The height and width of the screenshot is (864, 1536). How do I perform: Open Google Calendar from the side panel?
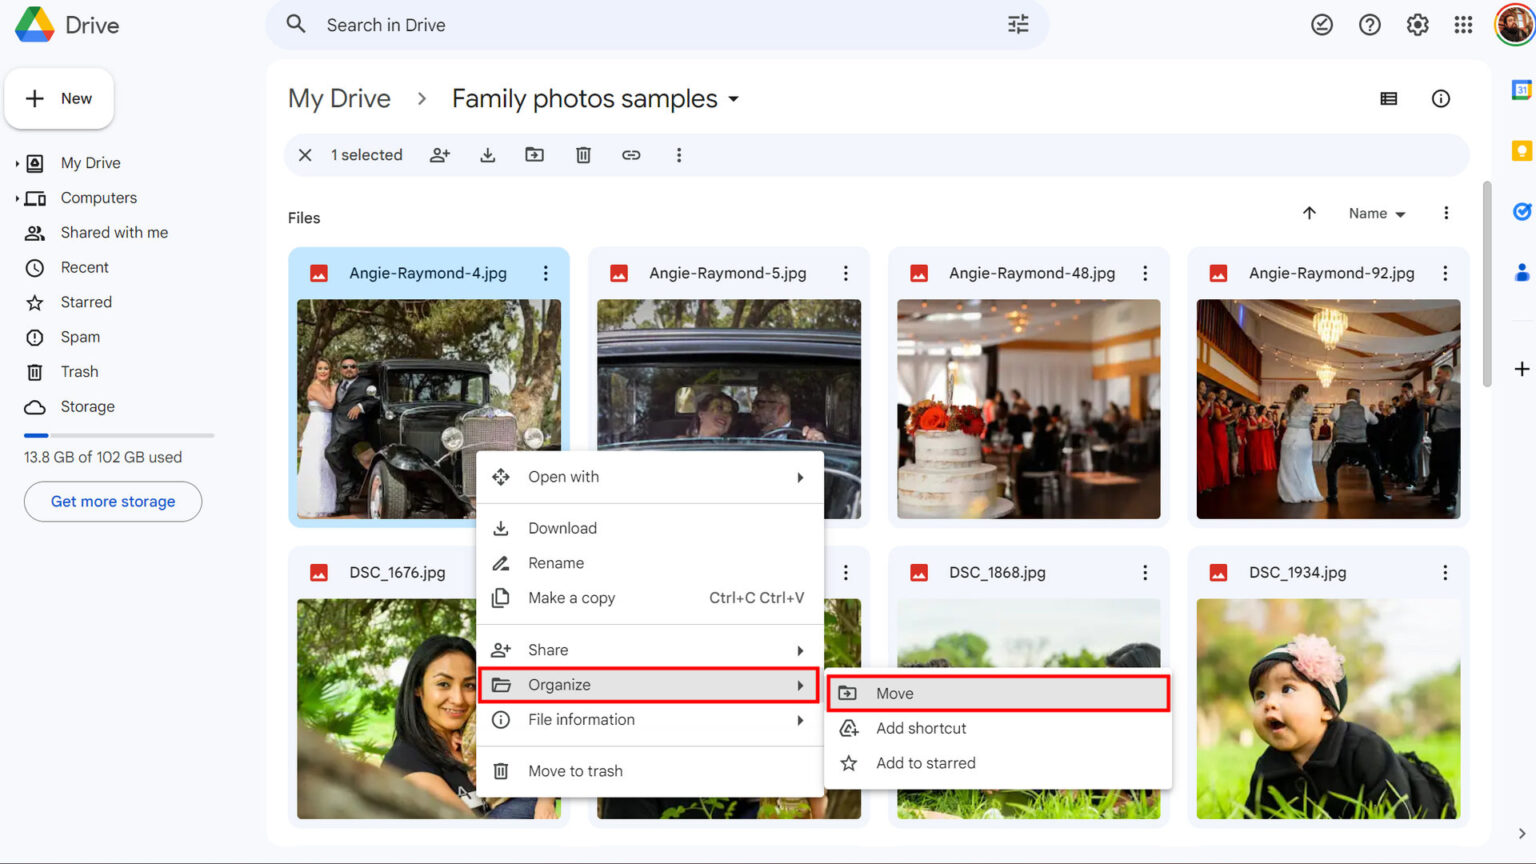coord(1521,89)
